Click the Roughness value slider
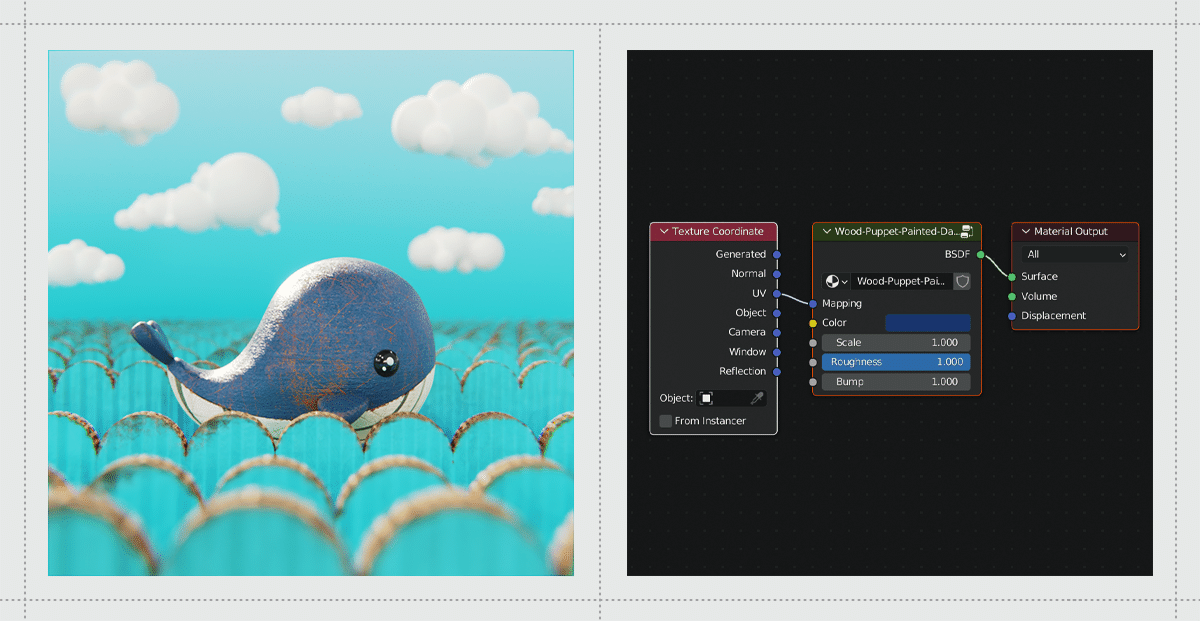 coord(896,362)
